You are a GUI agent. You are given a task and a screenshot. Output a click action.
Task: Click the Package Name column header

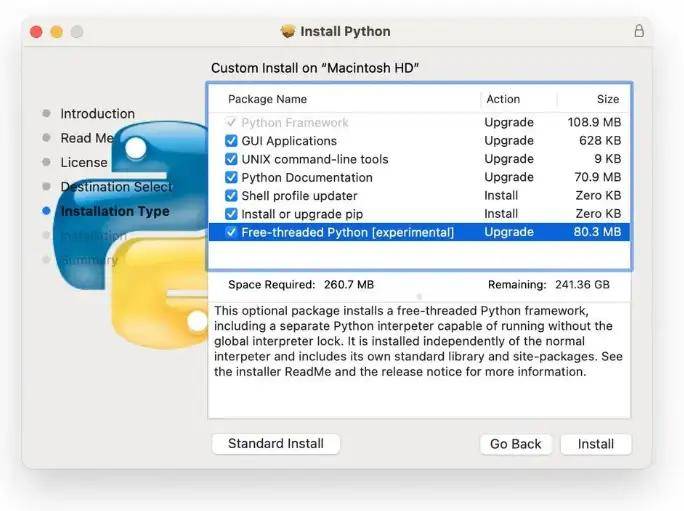pos(267,99)
